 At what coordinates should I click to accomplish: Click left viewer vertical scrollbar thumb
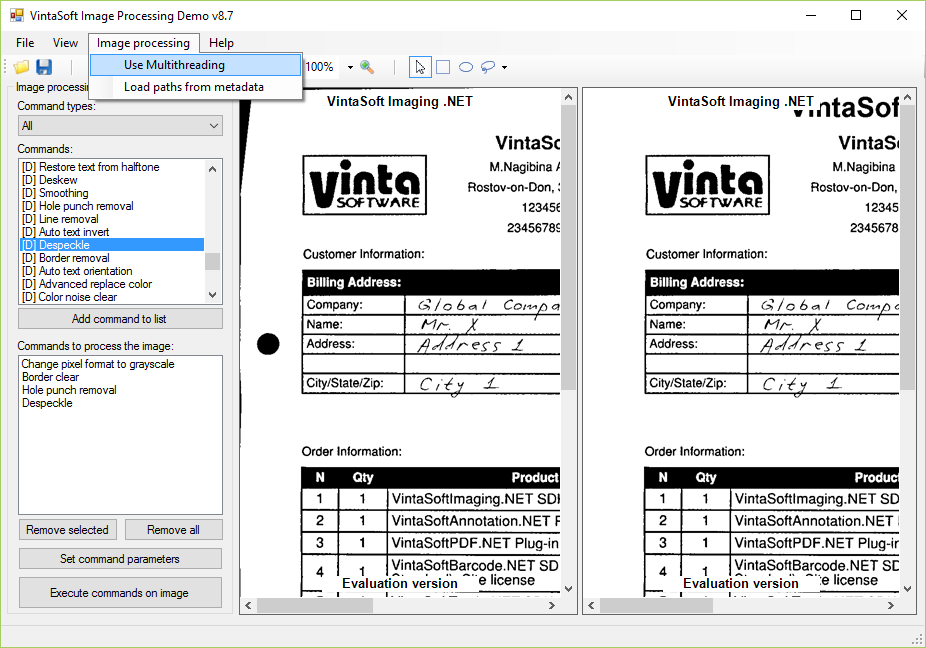click(568, 248)
